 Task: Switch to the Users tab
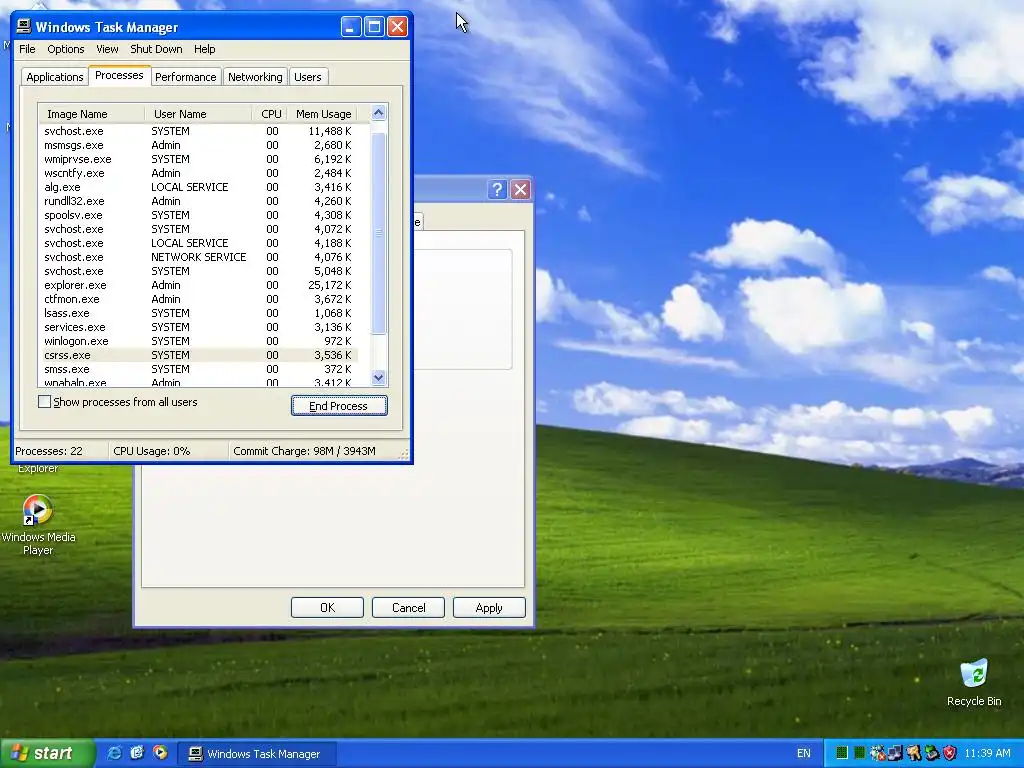308,77
